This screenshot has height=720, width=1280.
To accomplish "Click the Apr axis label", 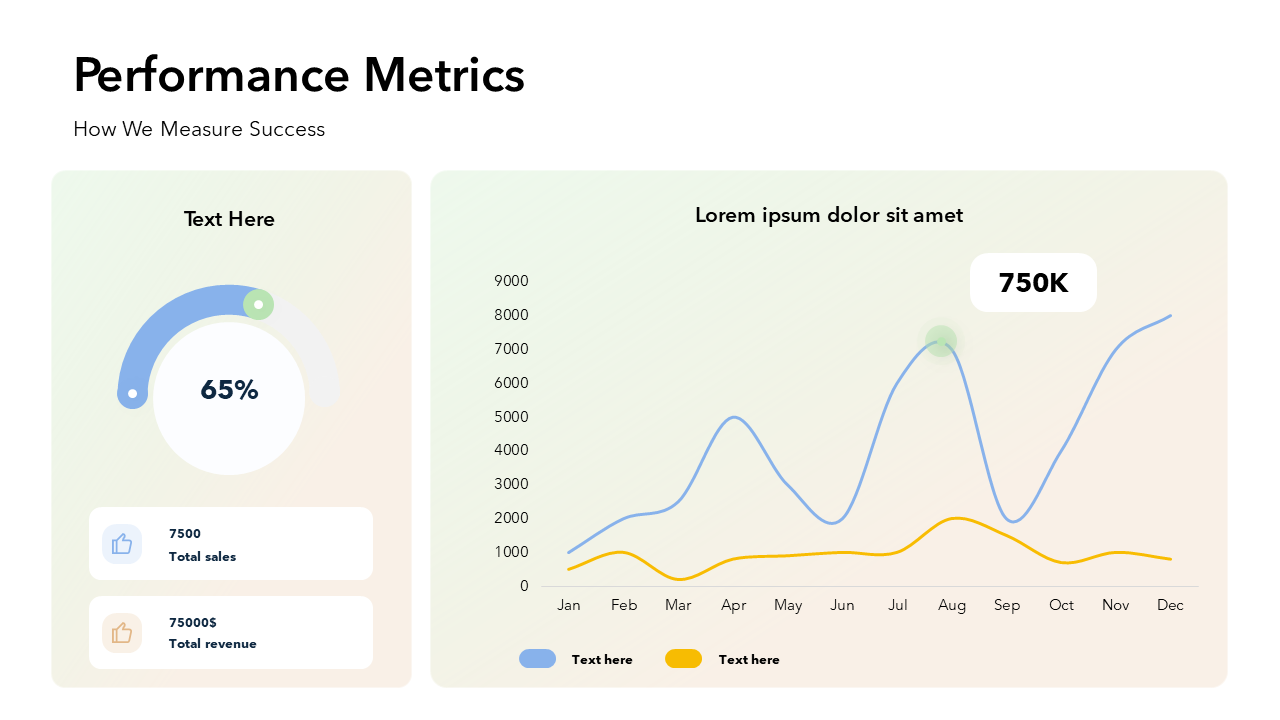I will click(x=734, y=605).
